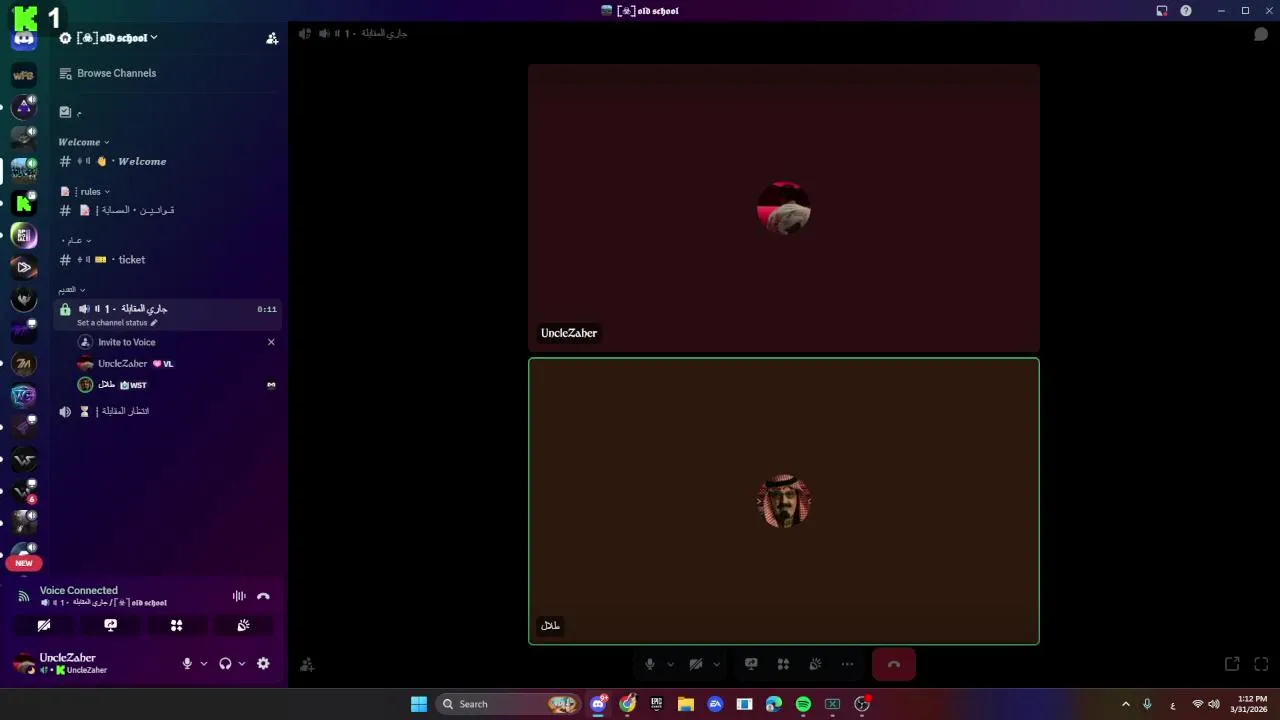
Task: Open File Explorer from the taskbar
Action: click(x=686, y=704)
